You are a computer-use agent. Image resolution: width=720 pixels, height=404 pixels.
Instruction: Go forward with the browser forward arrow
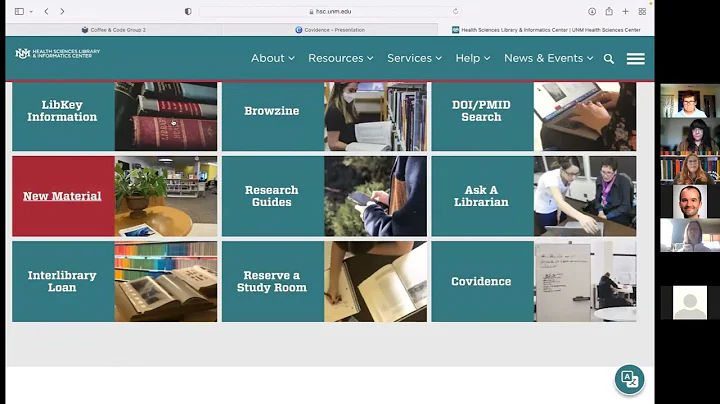tap(62, 11)
